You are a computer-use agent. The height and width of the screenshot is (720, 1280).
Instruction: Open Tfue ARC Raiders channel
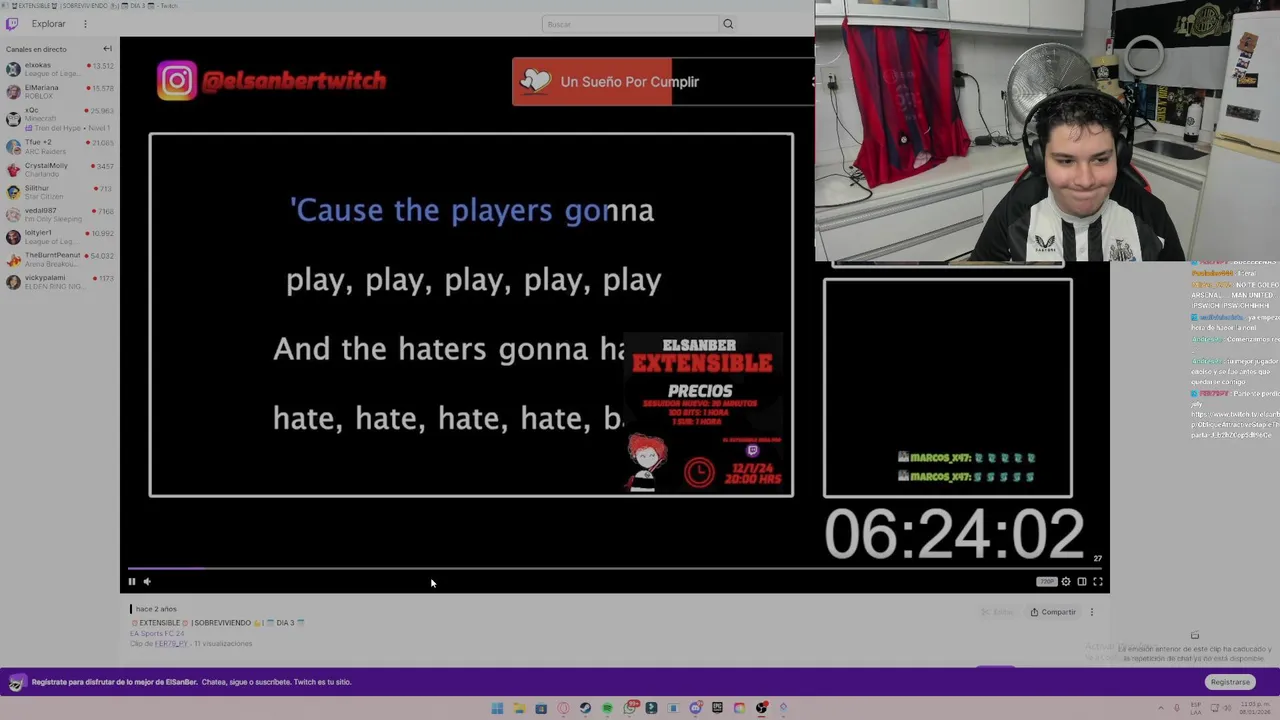(x=59, y=146)
